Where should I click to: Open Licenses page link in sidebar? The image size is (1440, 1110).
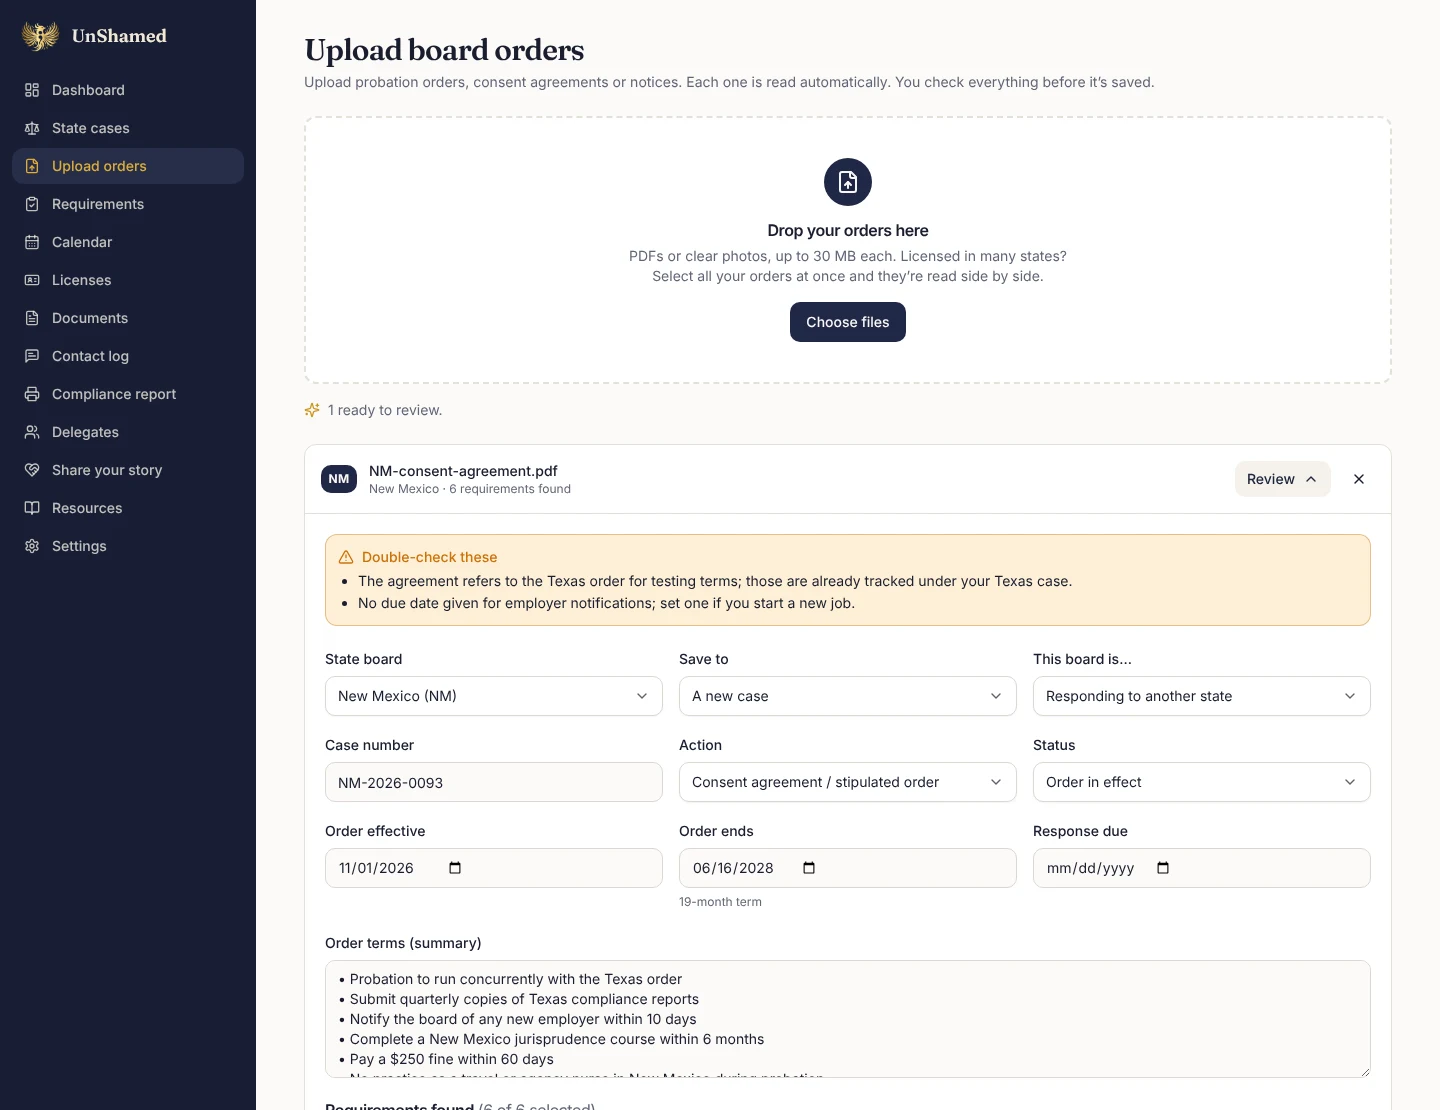[128, 280]
